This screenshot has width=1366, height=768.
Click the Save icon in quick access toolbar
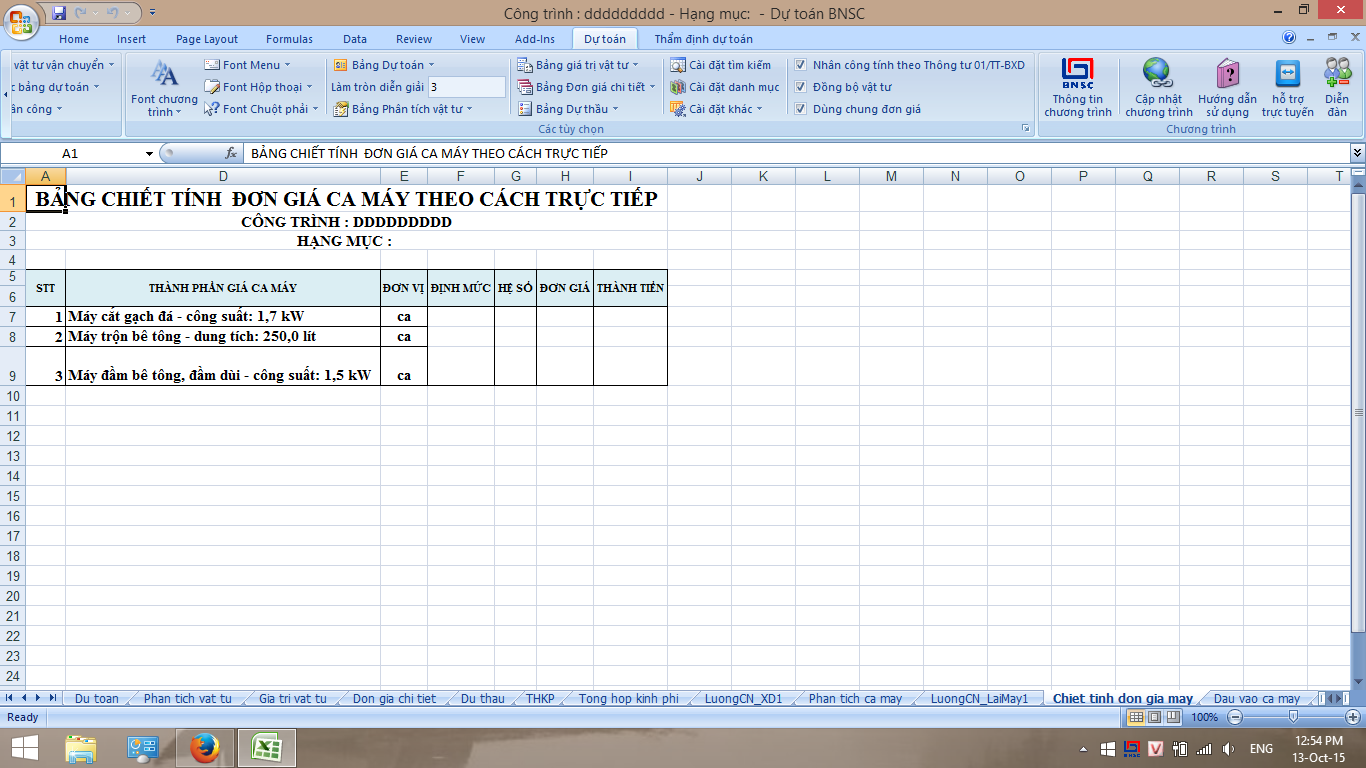pos(59,13)
